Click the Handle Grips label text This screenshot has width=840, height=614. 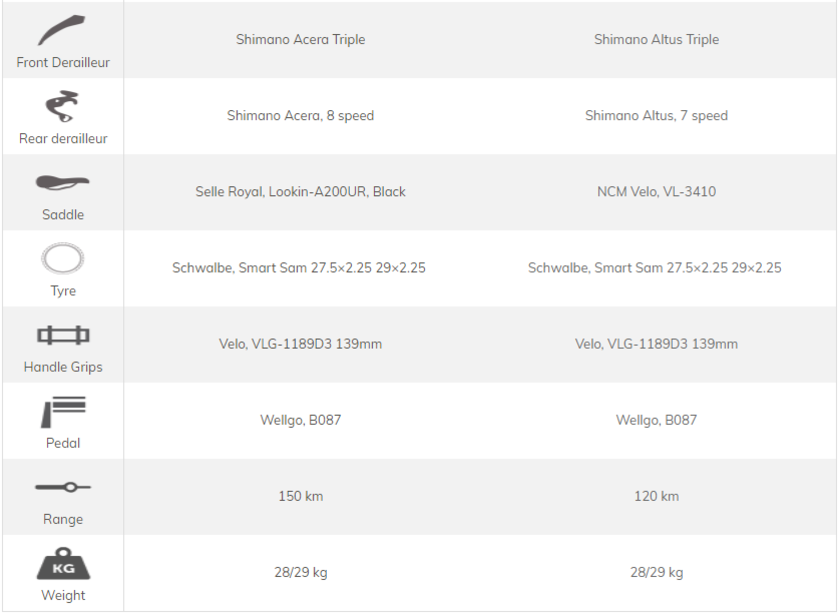coord(63,367)
